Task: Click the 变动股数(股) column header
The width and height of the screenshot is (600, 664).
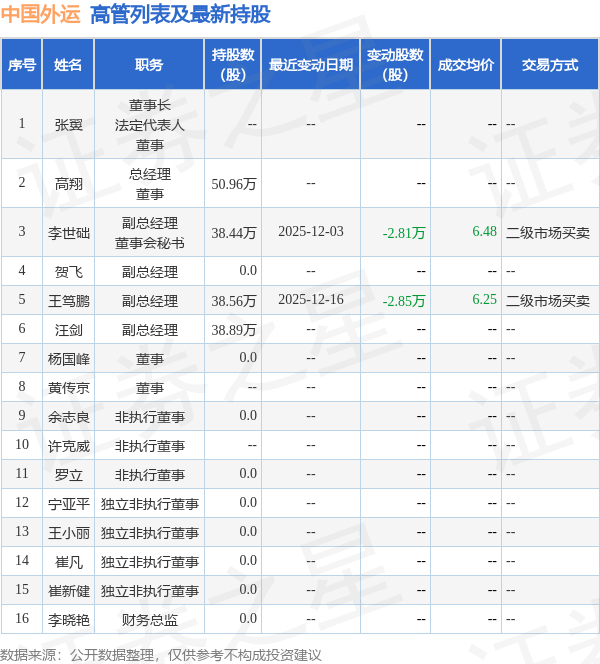Action: pyautogui.click(x=395, y=65)
